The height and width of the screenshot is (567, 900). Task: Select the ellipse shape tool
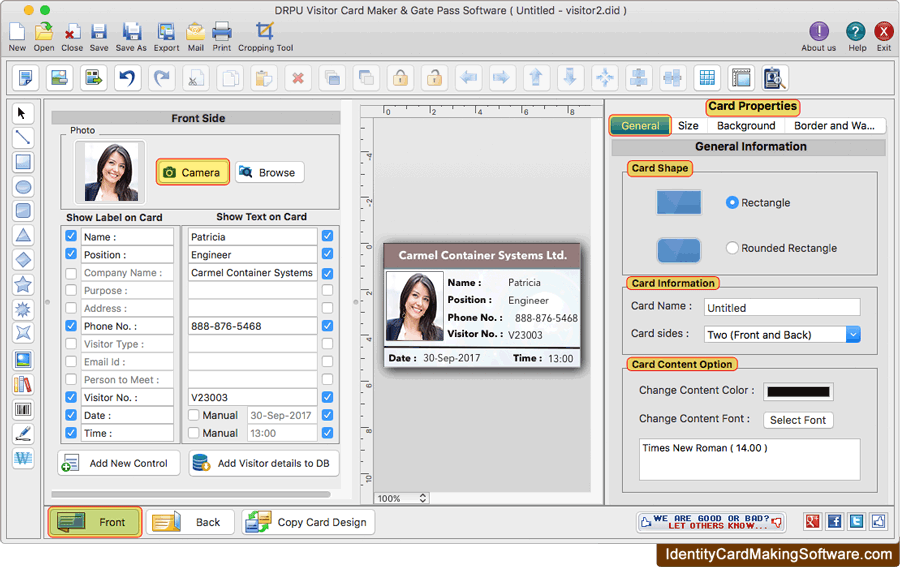pyautogui.click(x=22, y=187)
